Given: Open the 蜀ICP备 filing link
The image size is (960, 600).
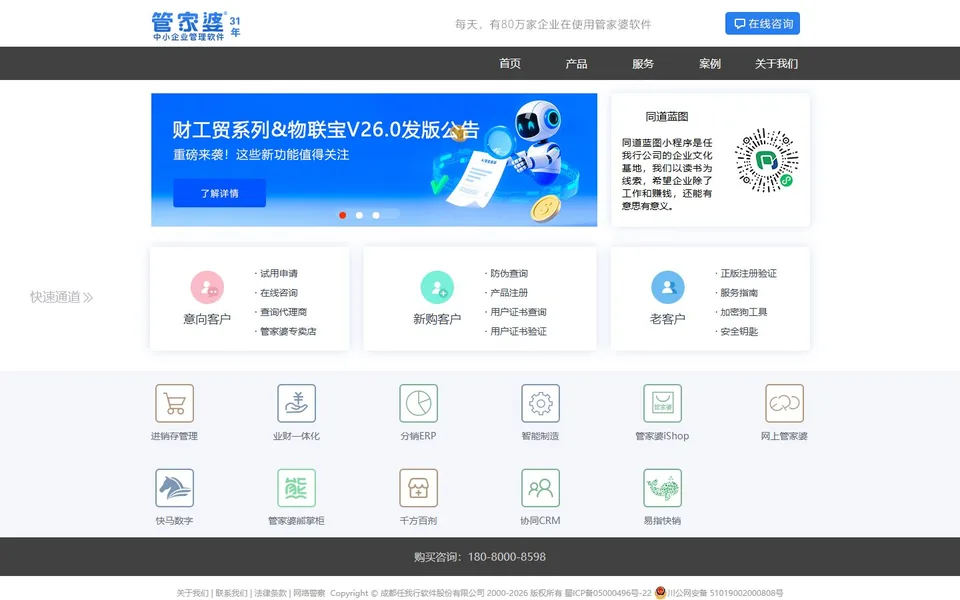Looking at the screenshot, I should pos(608,593).
